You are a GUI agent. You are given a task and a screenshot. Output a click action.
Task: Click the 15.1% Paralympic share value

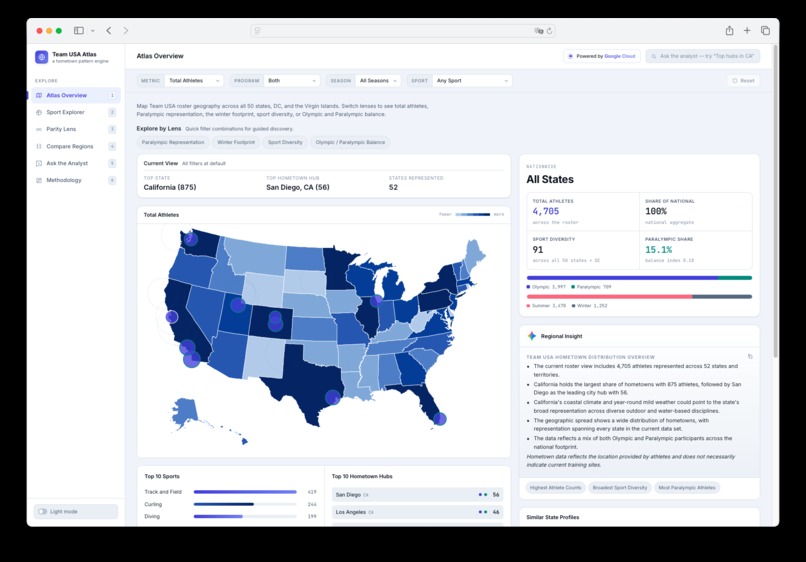658,250
